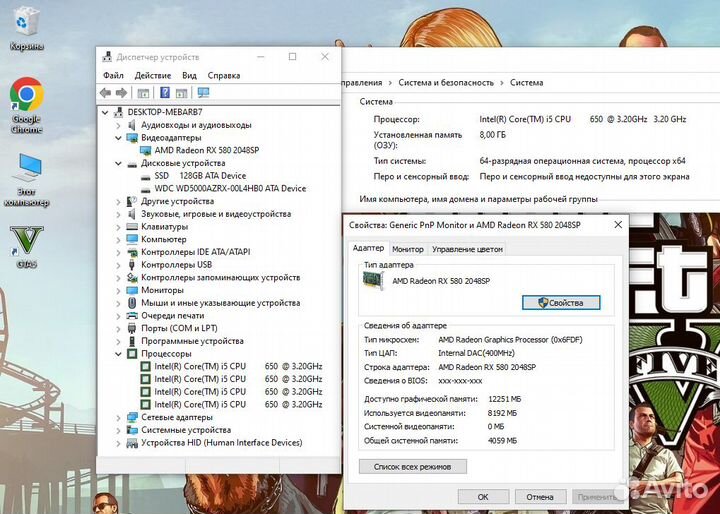720x514 pixels.
Task: Expand the Другие устройства category
Action: pos(118,201)
